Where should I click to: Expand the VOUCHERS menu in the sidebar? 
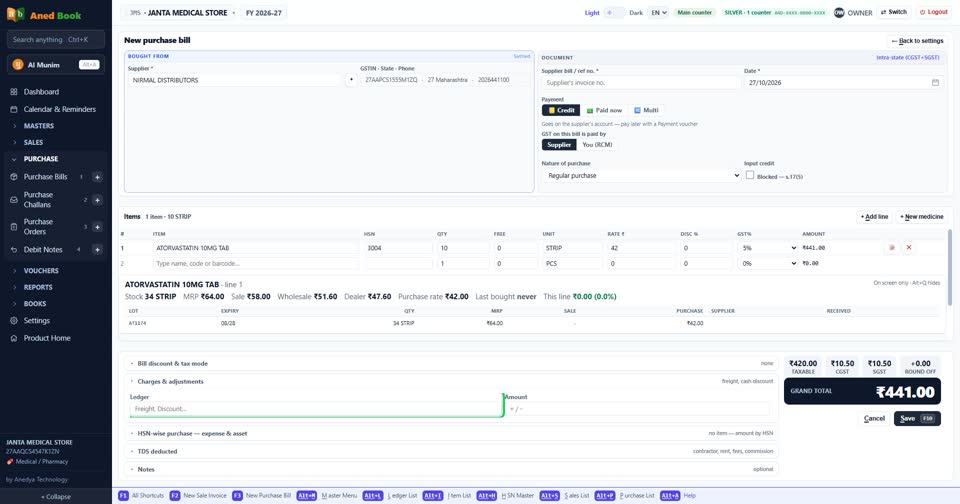[41, 271]
